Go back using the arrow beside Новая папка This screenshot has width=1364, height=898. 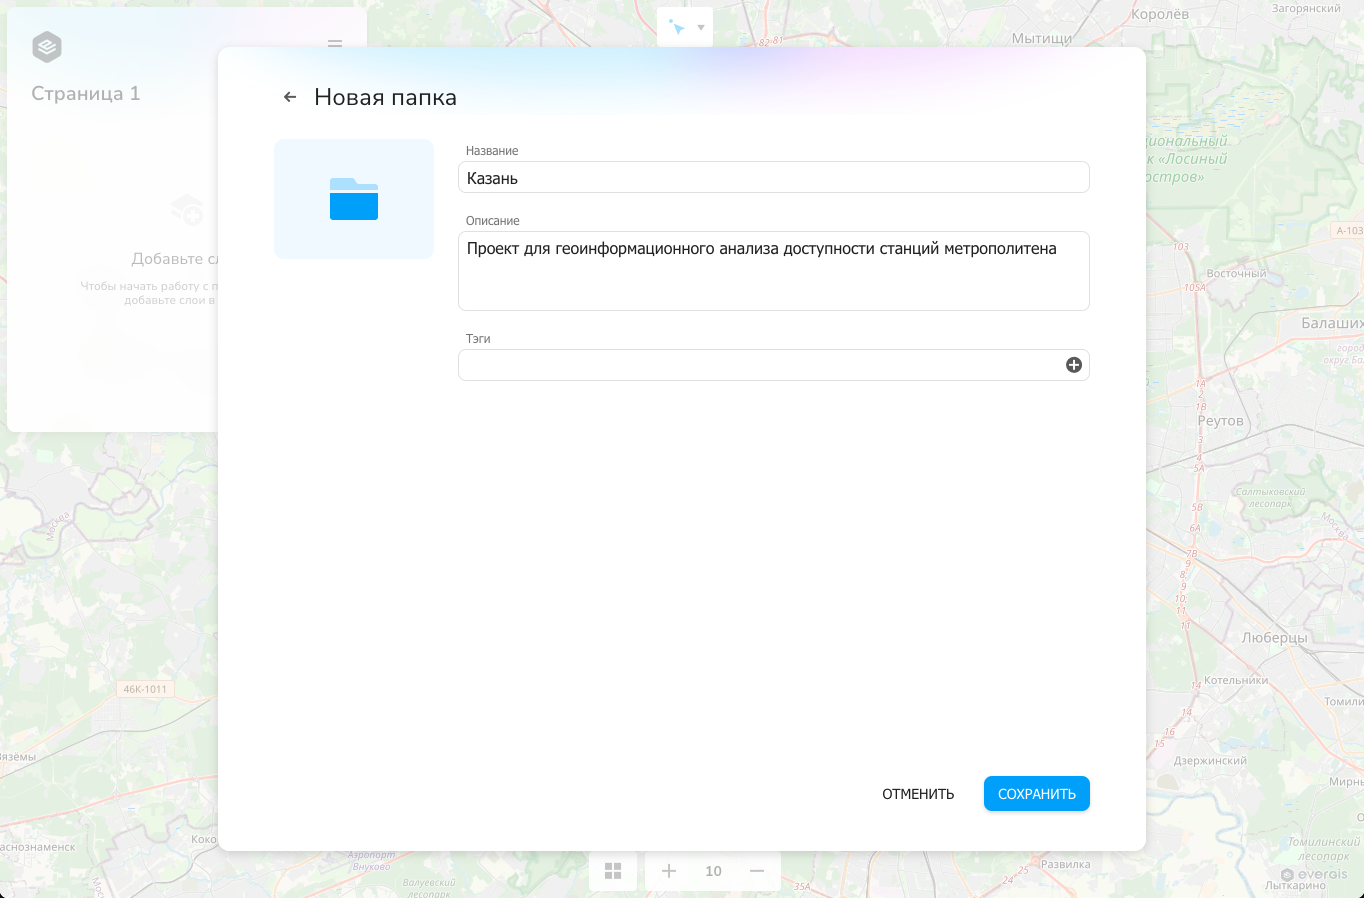tap(290, 97)
